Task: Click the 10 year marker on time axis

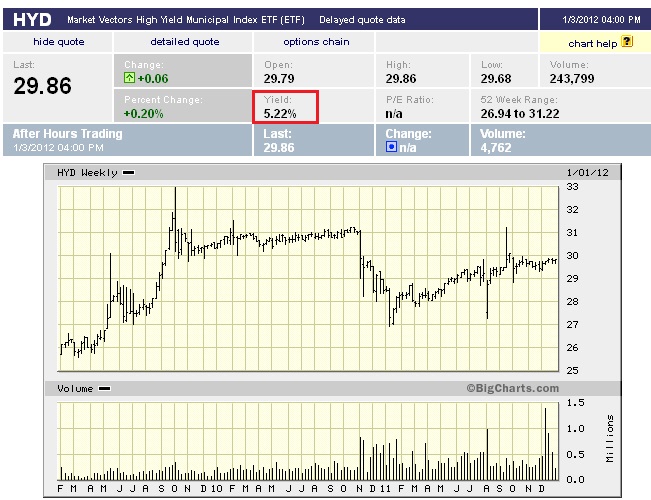Action: tap(217, 489)
